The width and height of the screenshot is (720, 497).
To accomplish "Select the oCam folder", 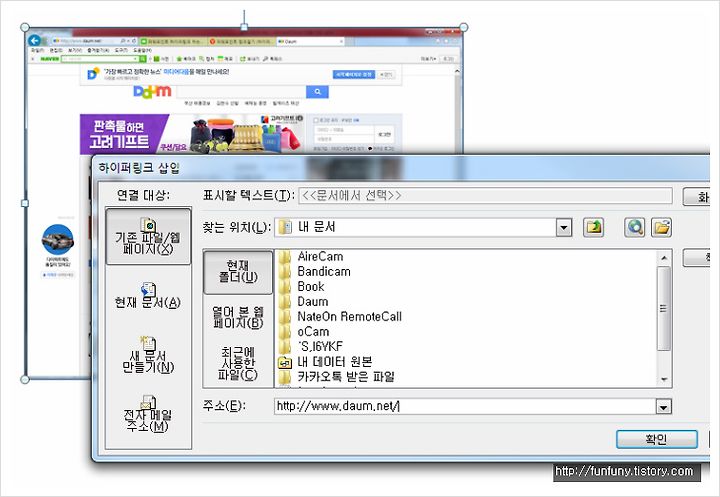I will click(313, 332).
